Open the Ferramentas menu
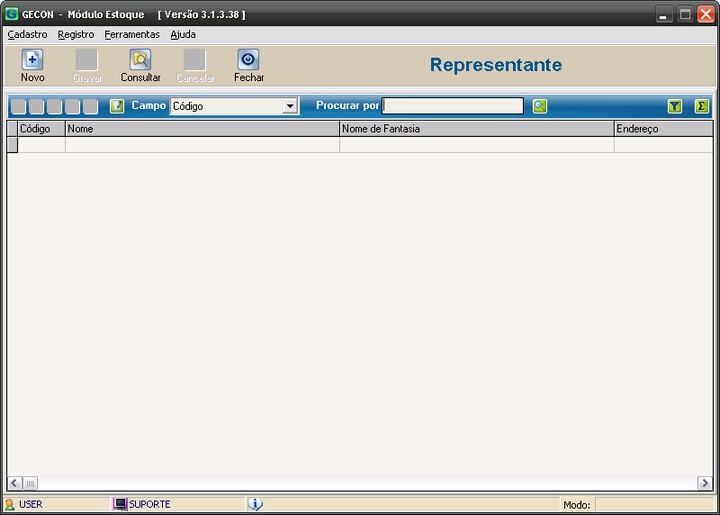The height and width of the screenshot is (515, 720). 132,34
